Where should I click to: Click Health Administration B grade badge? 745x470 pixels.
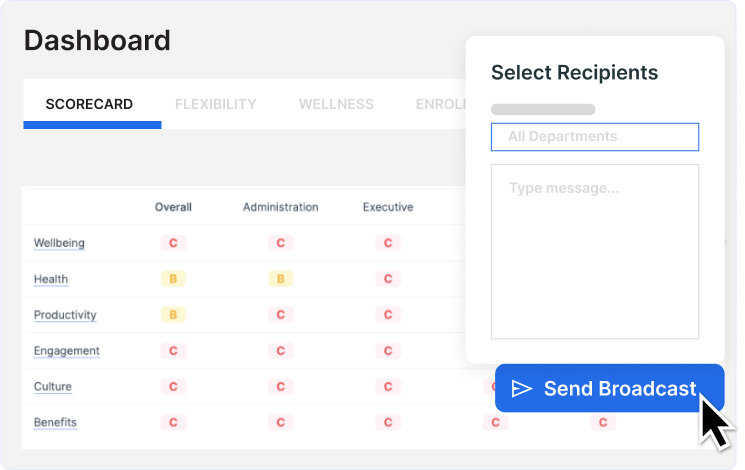coord(280,279)
